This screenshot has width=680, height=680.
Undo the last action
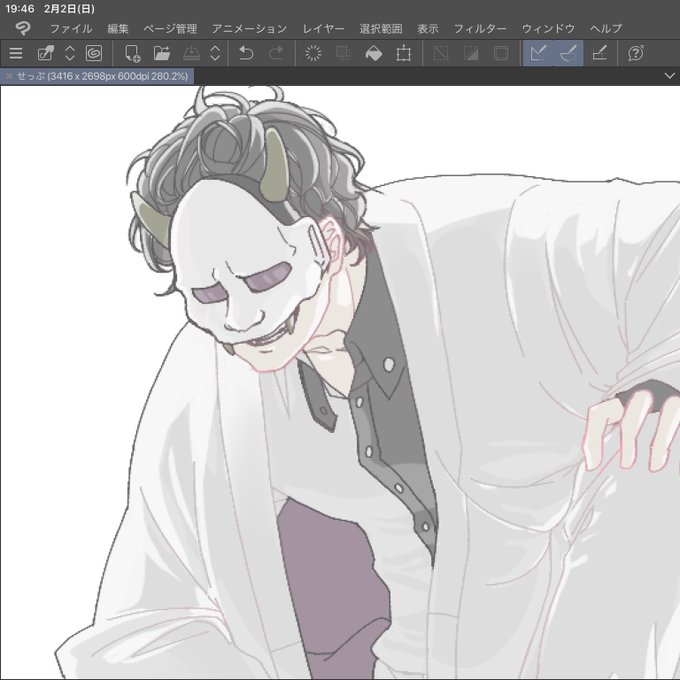[246, 53]
